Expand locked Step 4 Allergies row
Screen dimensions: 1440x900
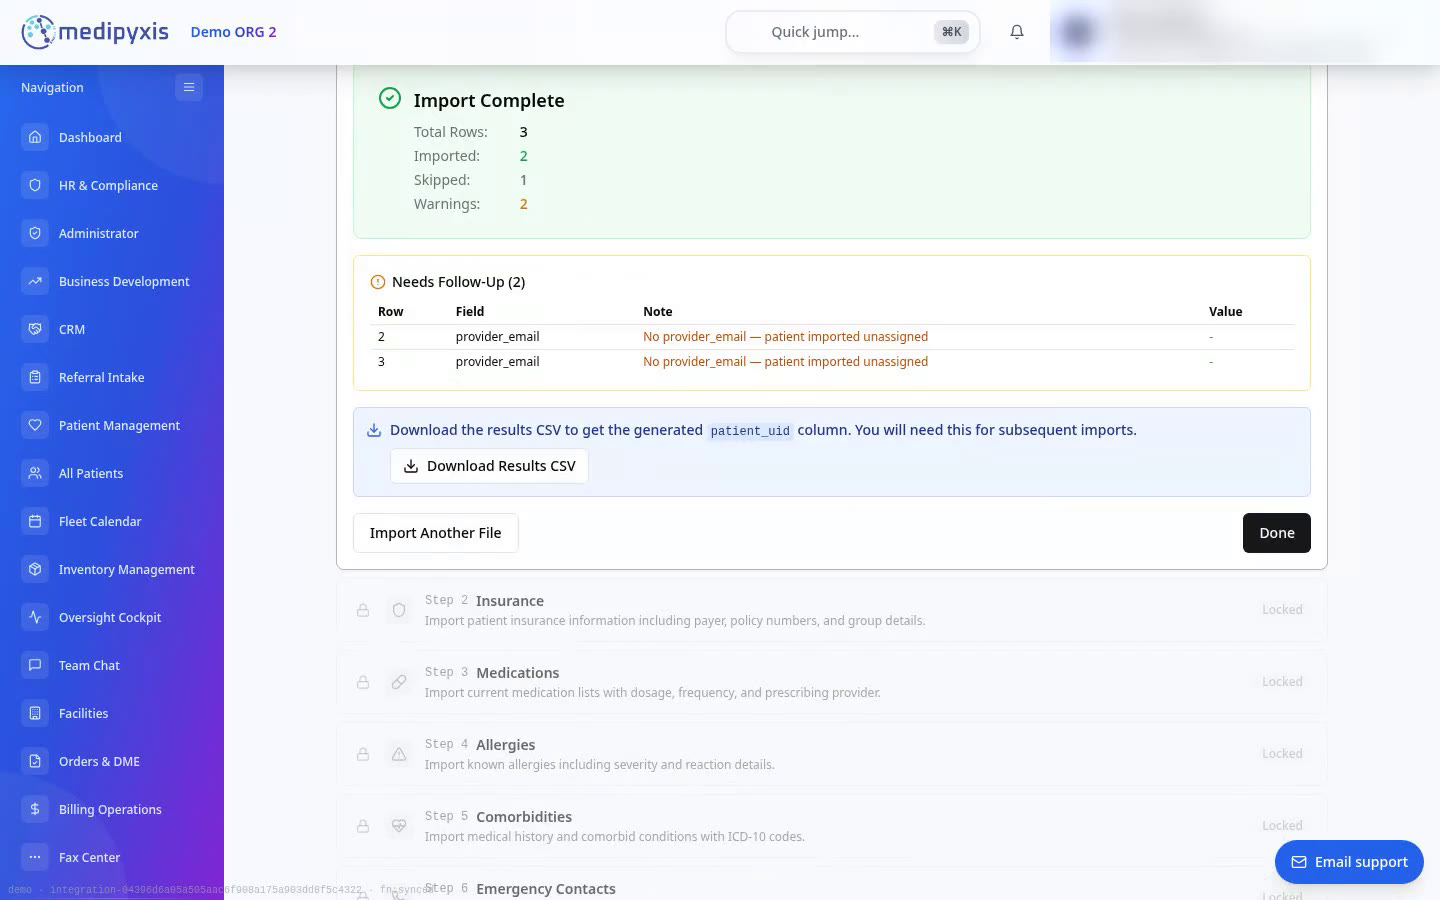tap(832, 754)
